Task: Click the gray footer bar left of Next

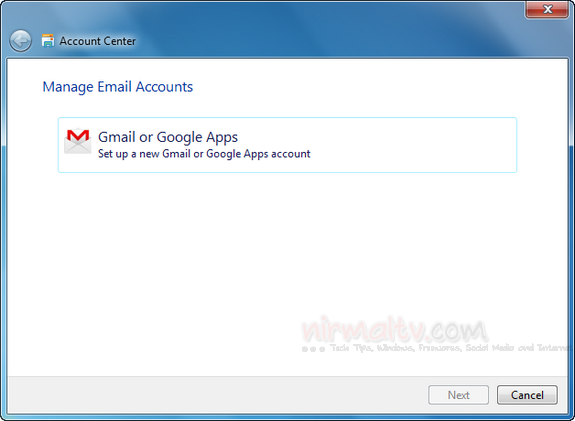Action: coord(216,395)
